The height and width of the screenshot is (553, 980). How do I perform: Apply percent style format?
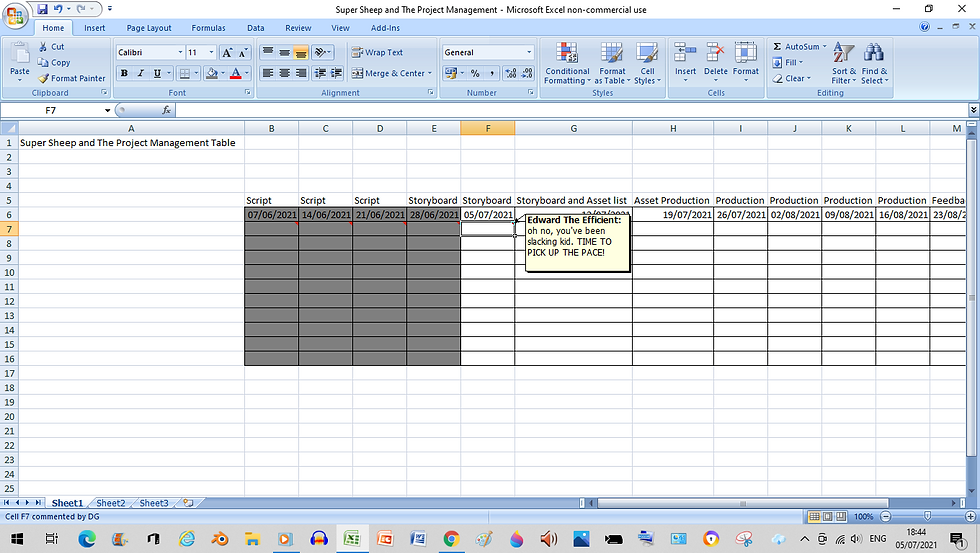click(x=475, y=73)
